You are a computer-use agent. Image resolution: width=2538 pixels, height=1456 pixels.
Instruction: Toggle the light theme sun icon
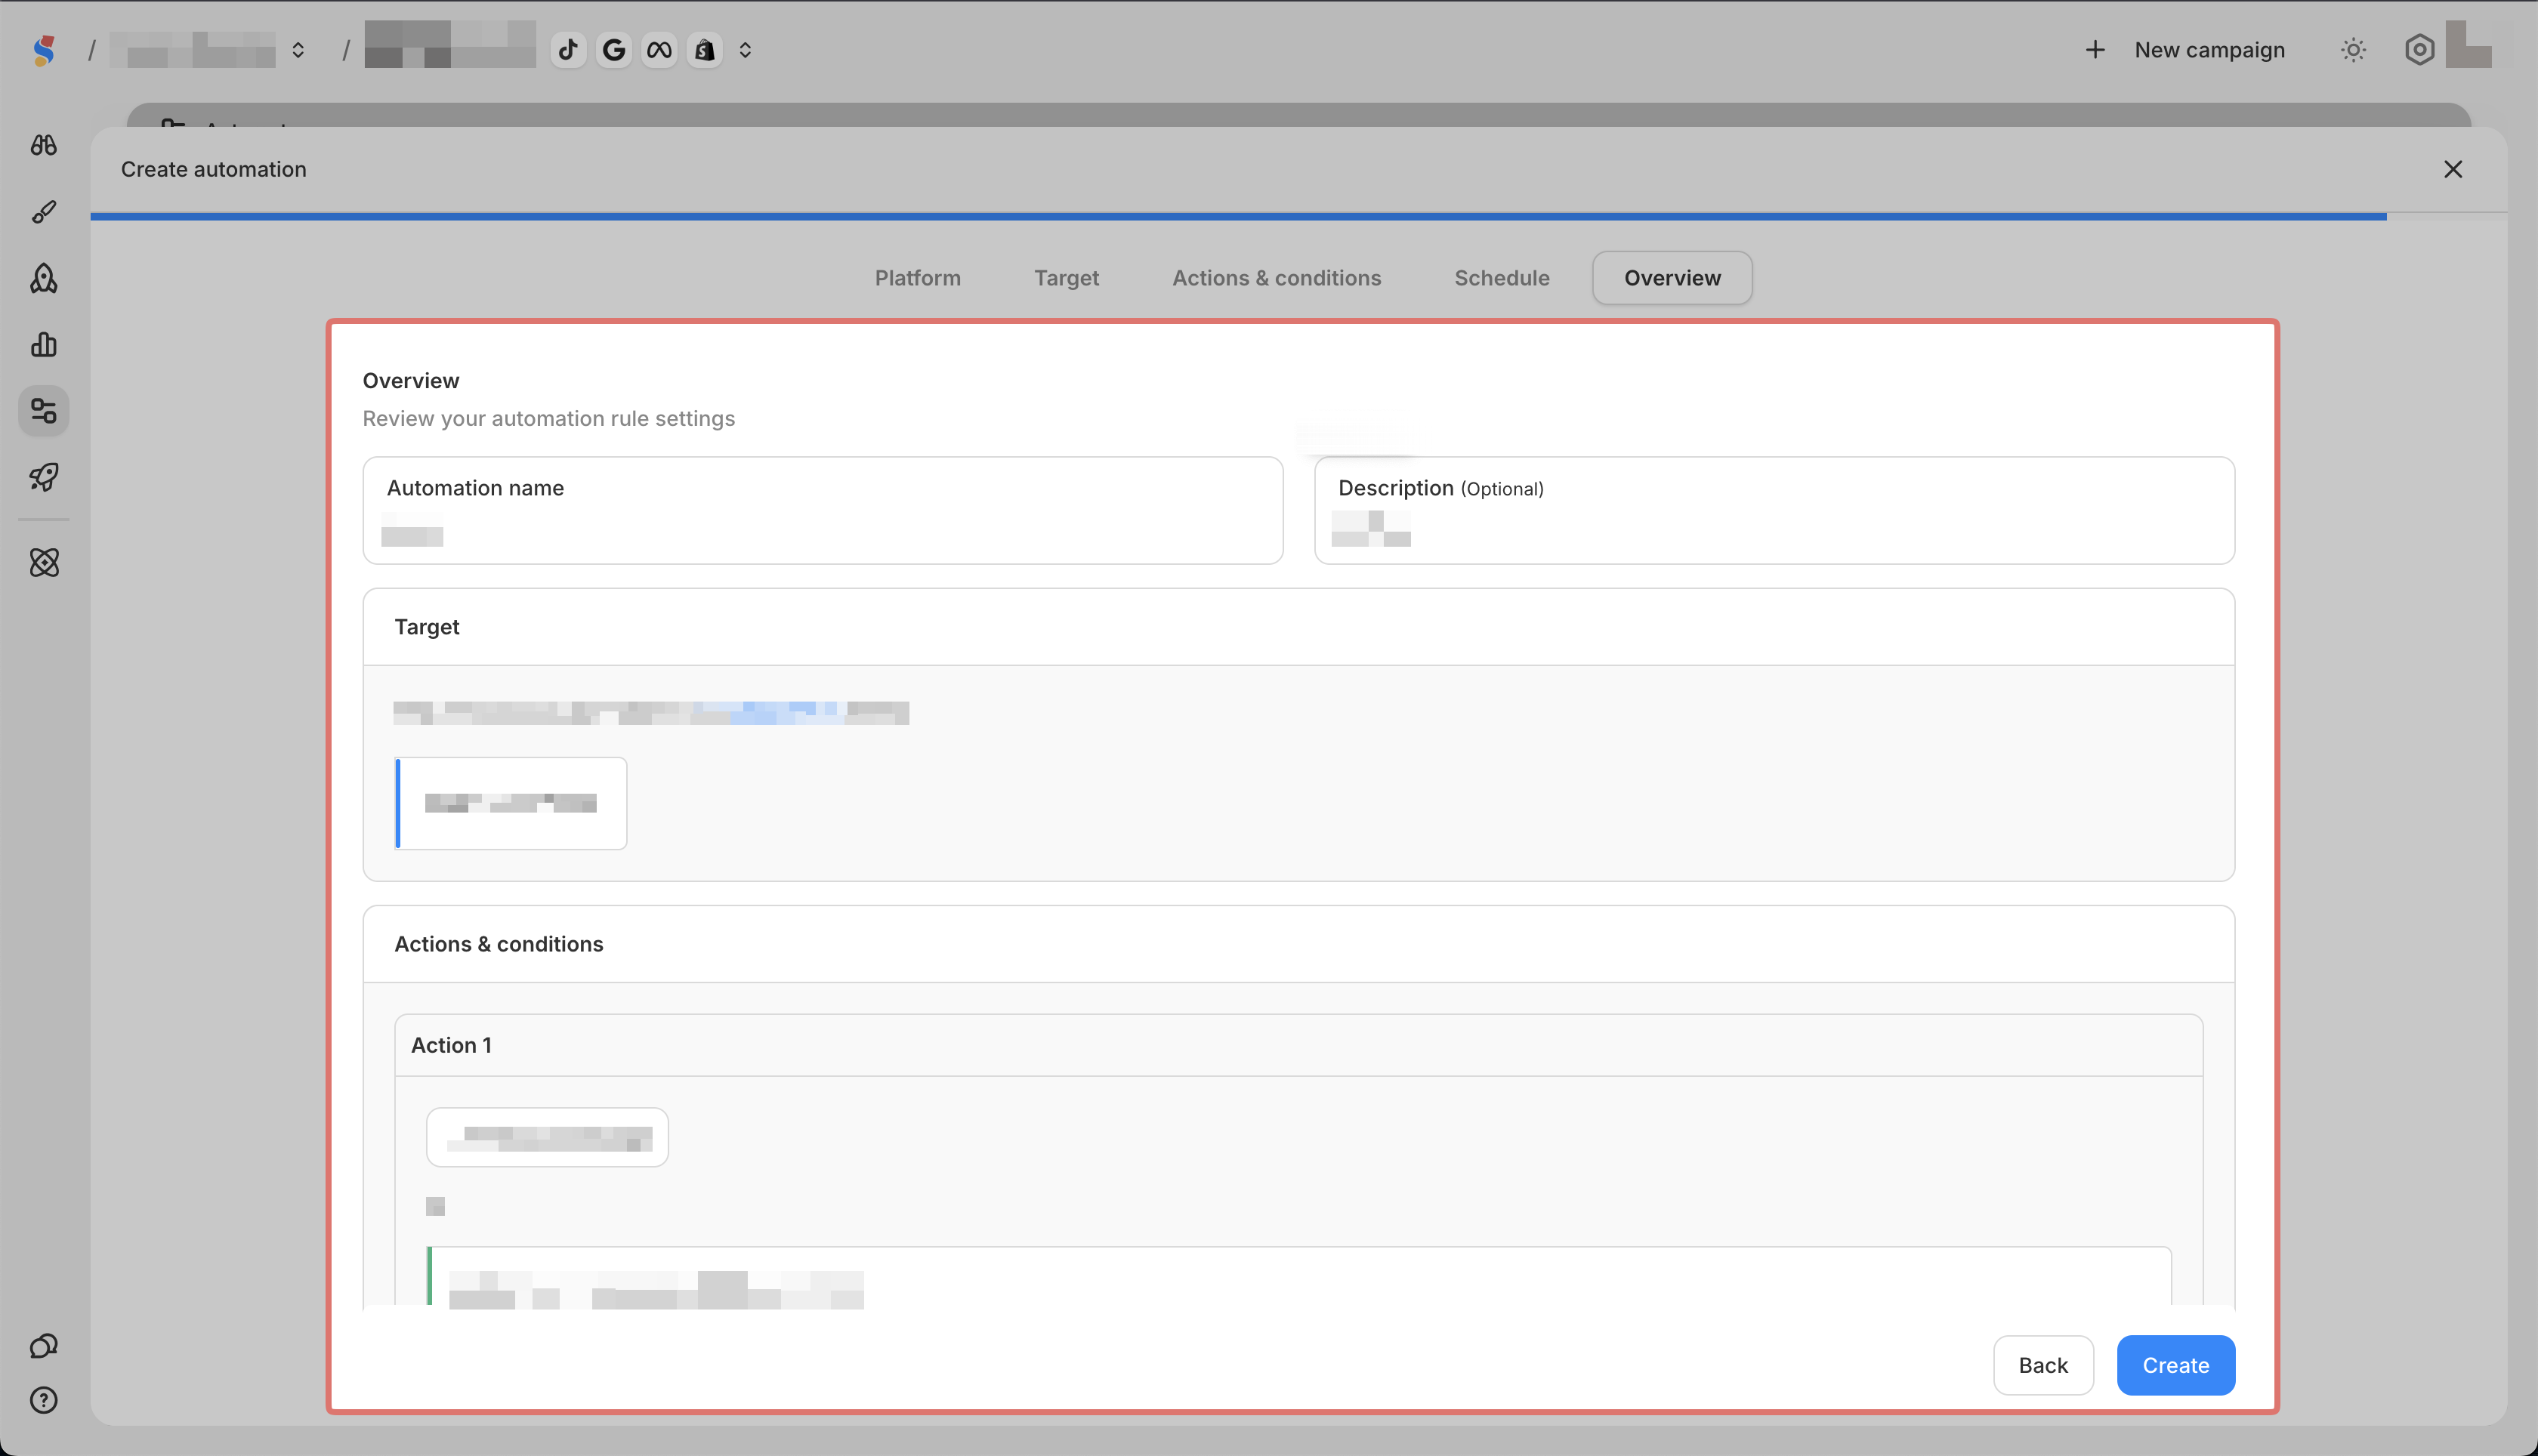(x=2353, y=50)
